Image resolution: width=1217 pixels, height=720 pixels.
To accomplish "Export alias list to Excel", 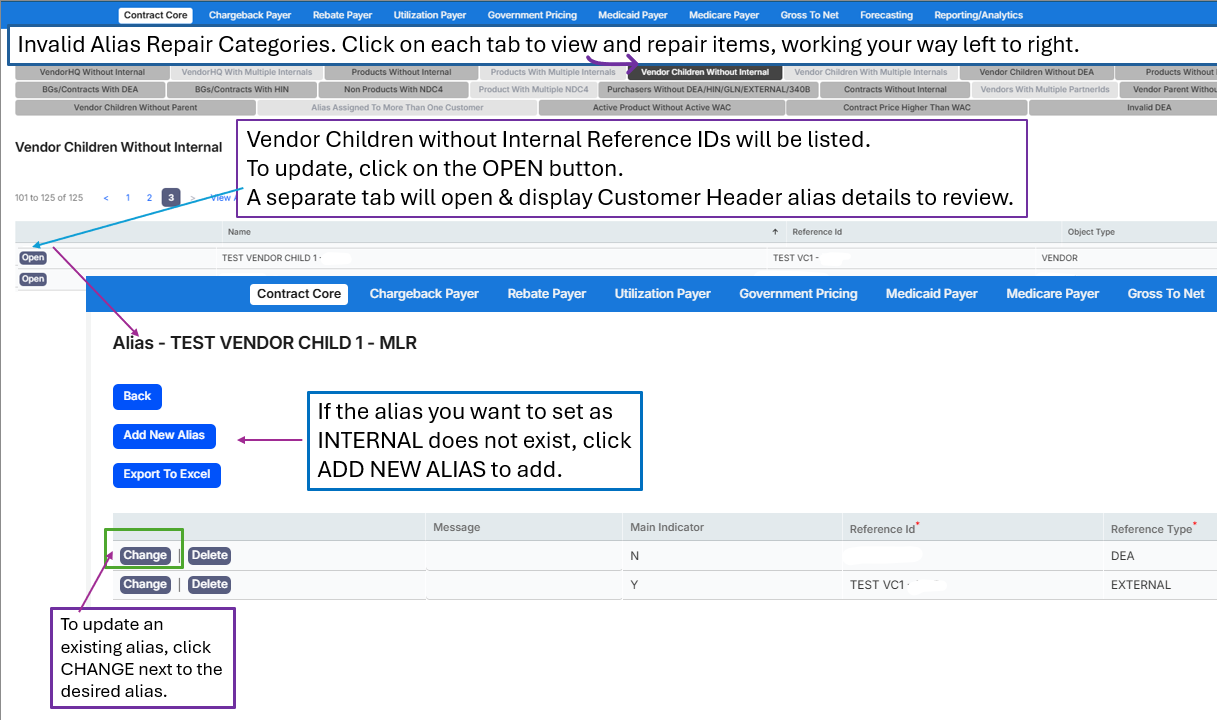I will click(x=167, y=474).
